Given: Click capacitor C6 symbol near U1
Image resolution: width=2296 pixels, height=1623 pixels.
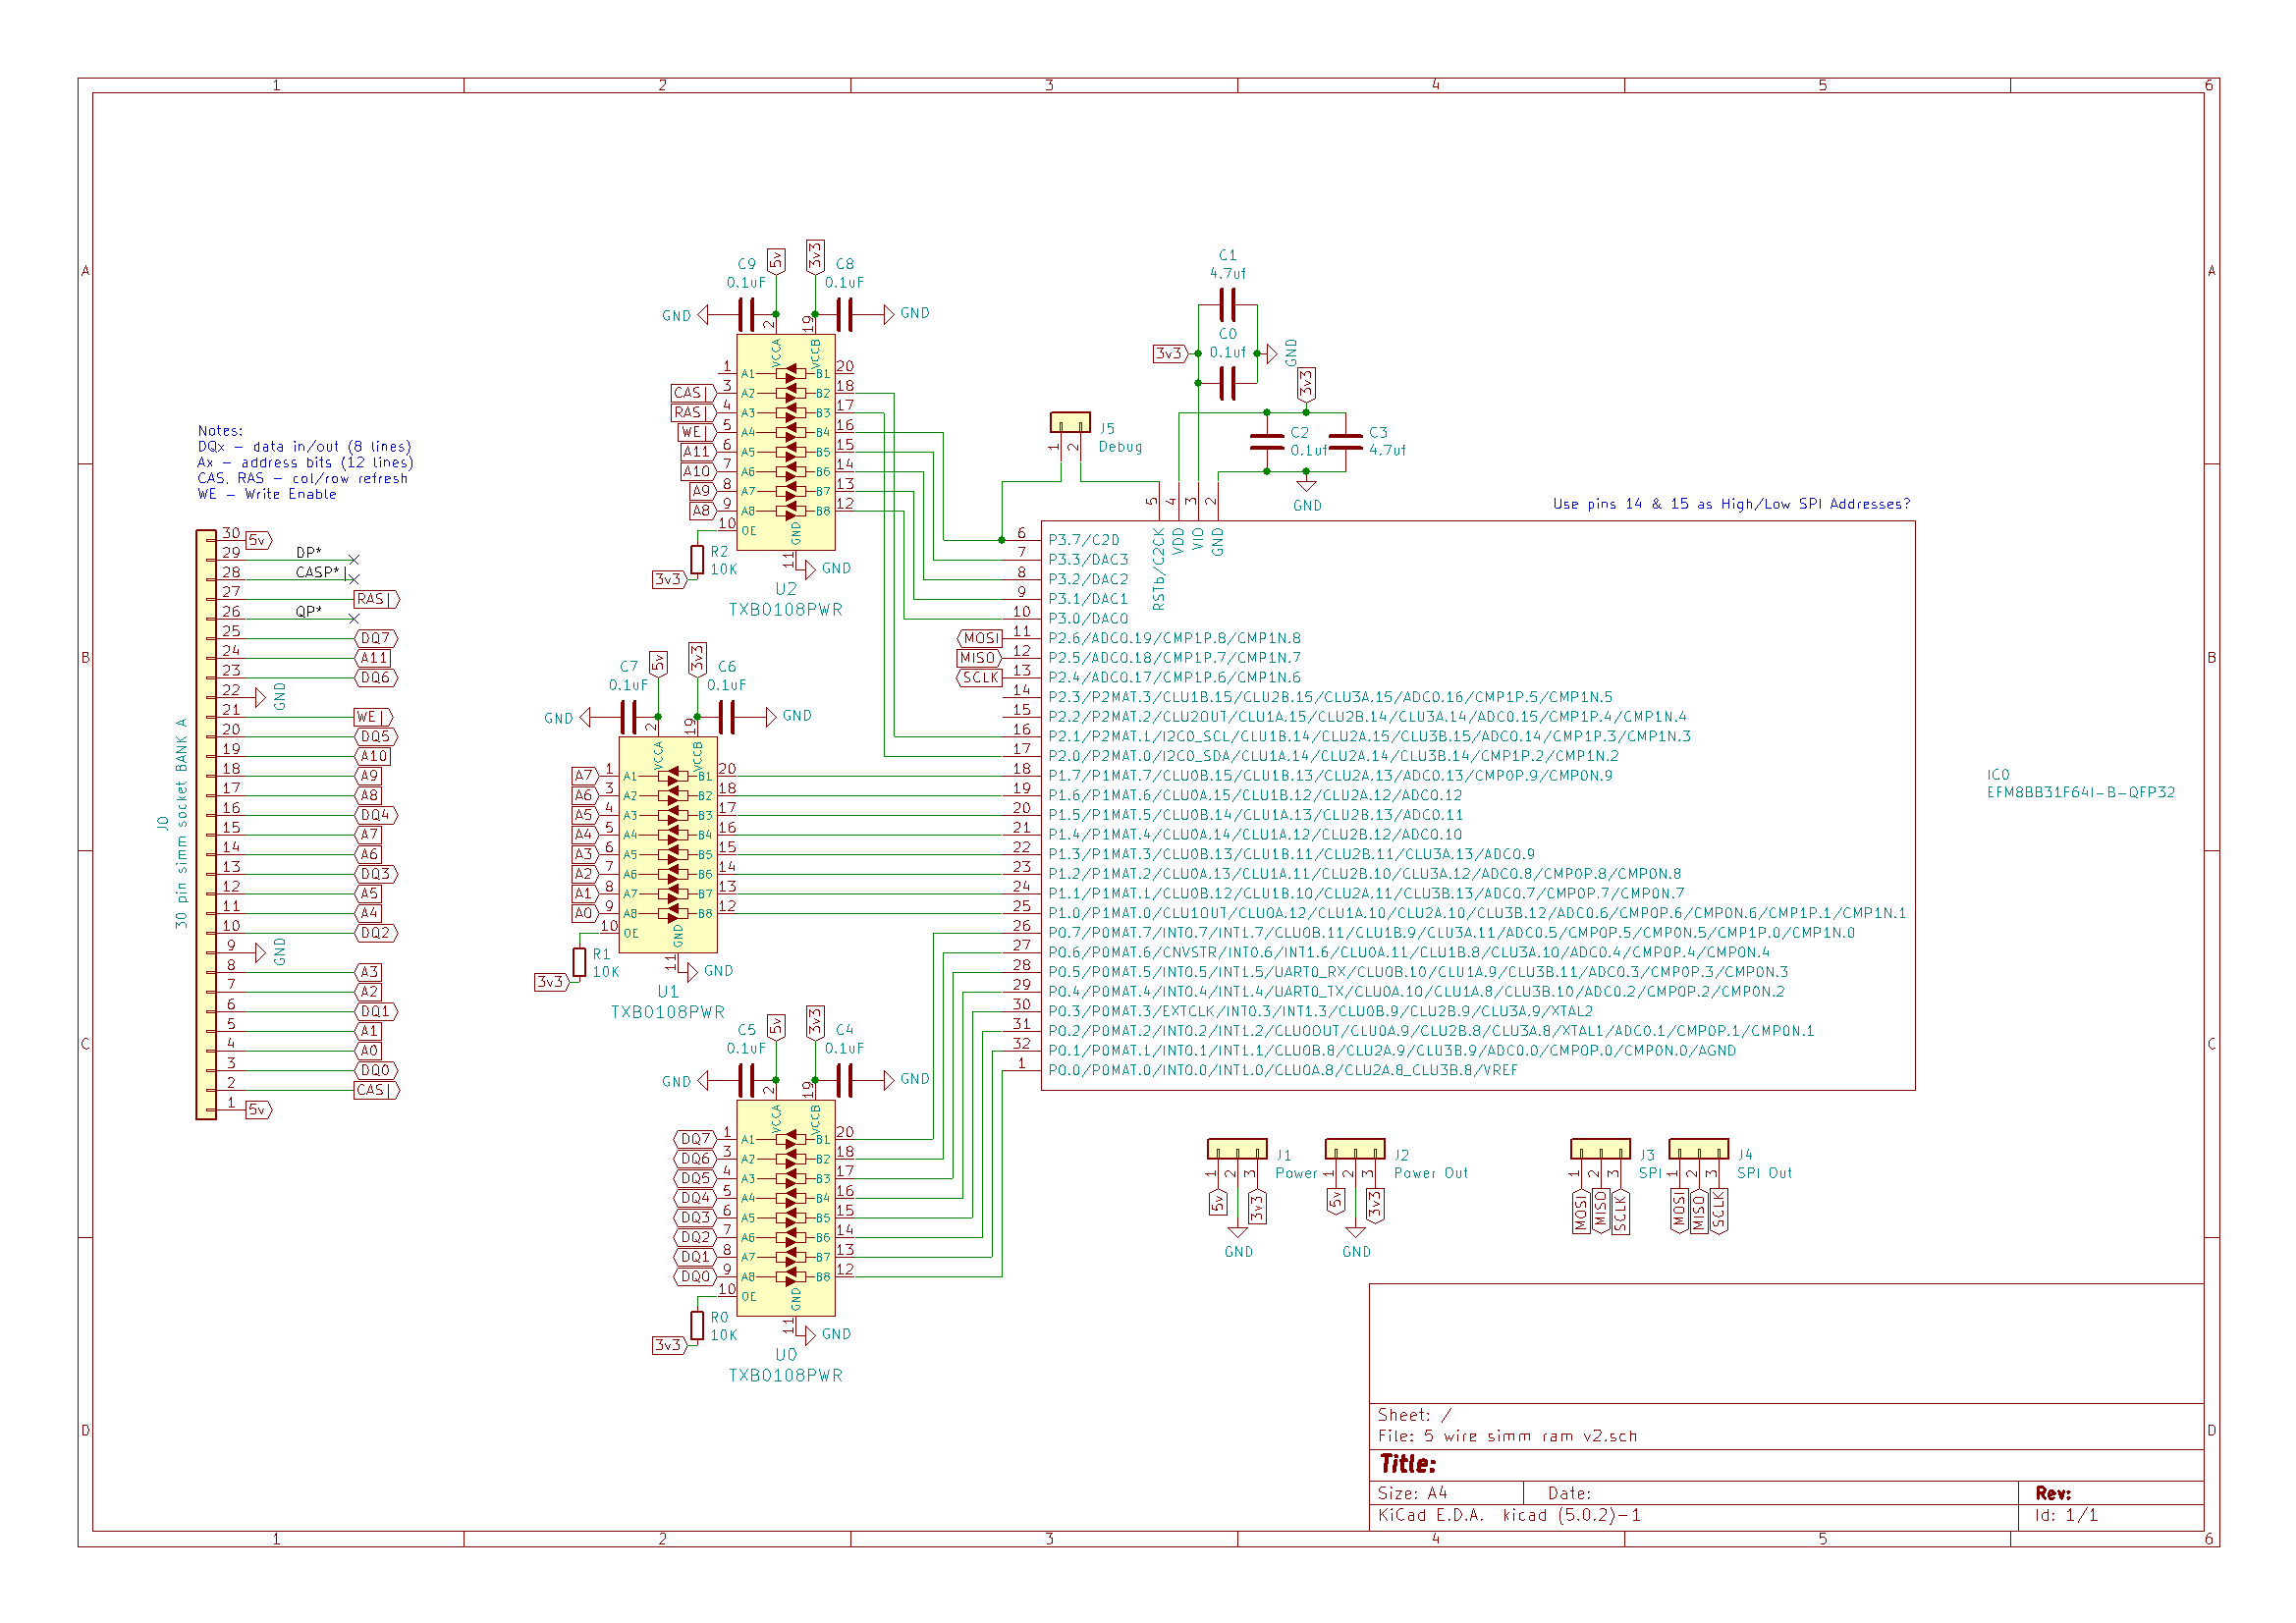Looking at the screenshot, I should point(726,716).
